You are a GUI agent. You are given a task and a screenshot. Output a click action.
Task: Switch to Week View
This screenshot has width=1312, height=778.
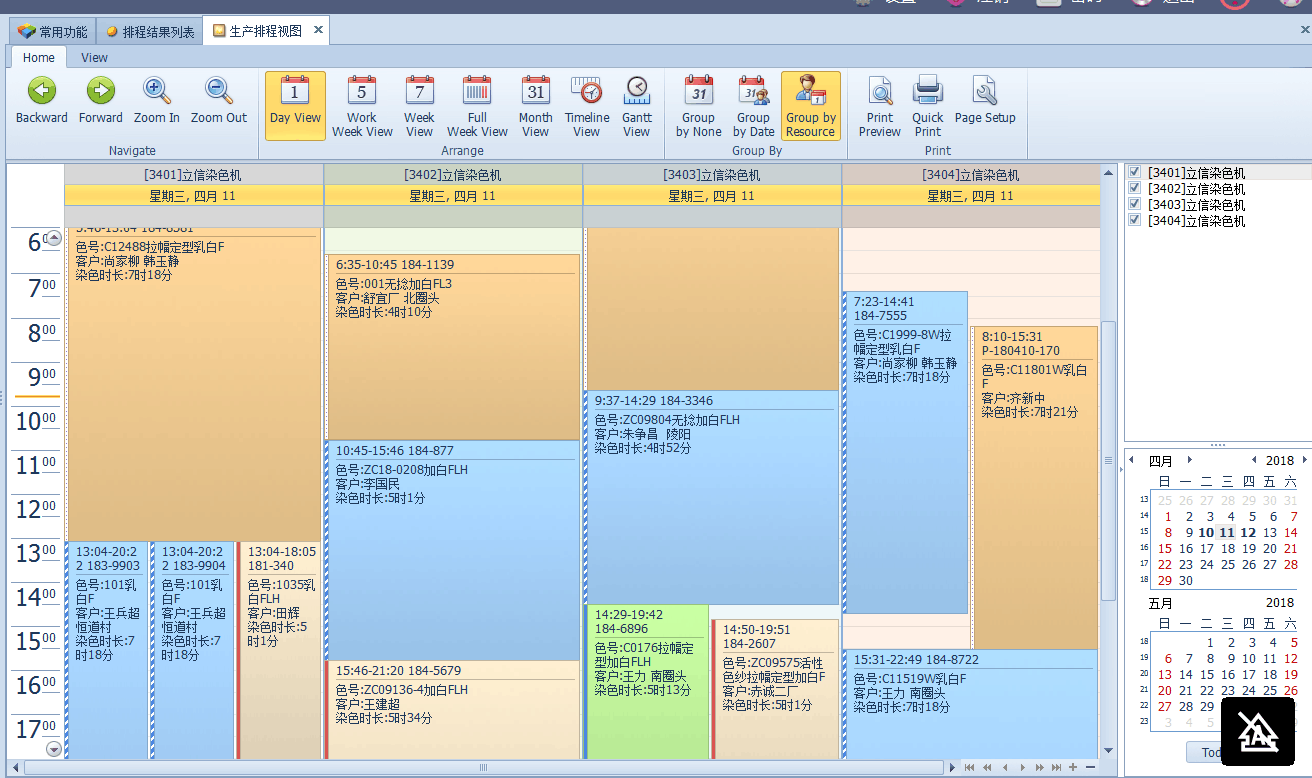pyautogui.click(x=419, y=105)
